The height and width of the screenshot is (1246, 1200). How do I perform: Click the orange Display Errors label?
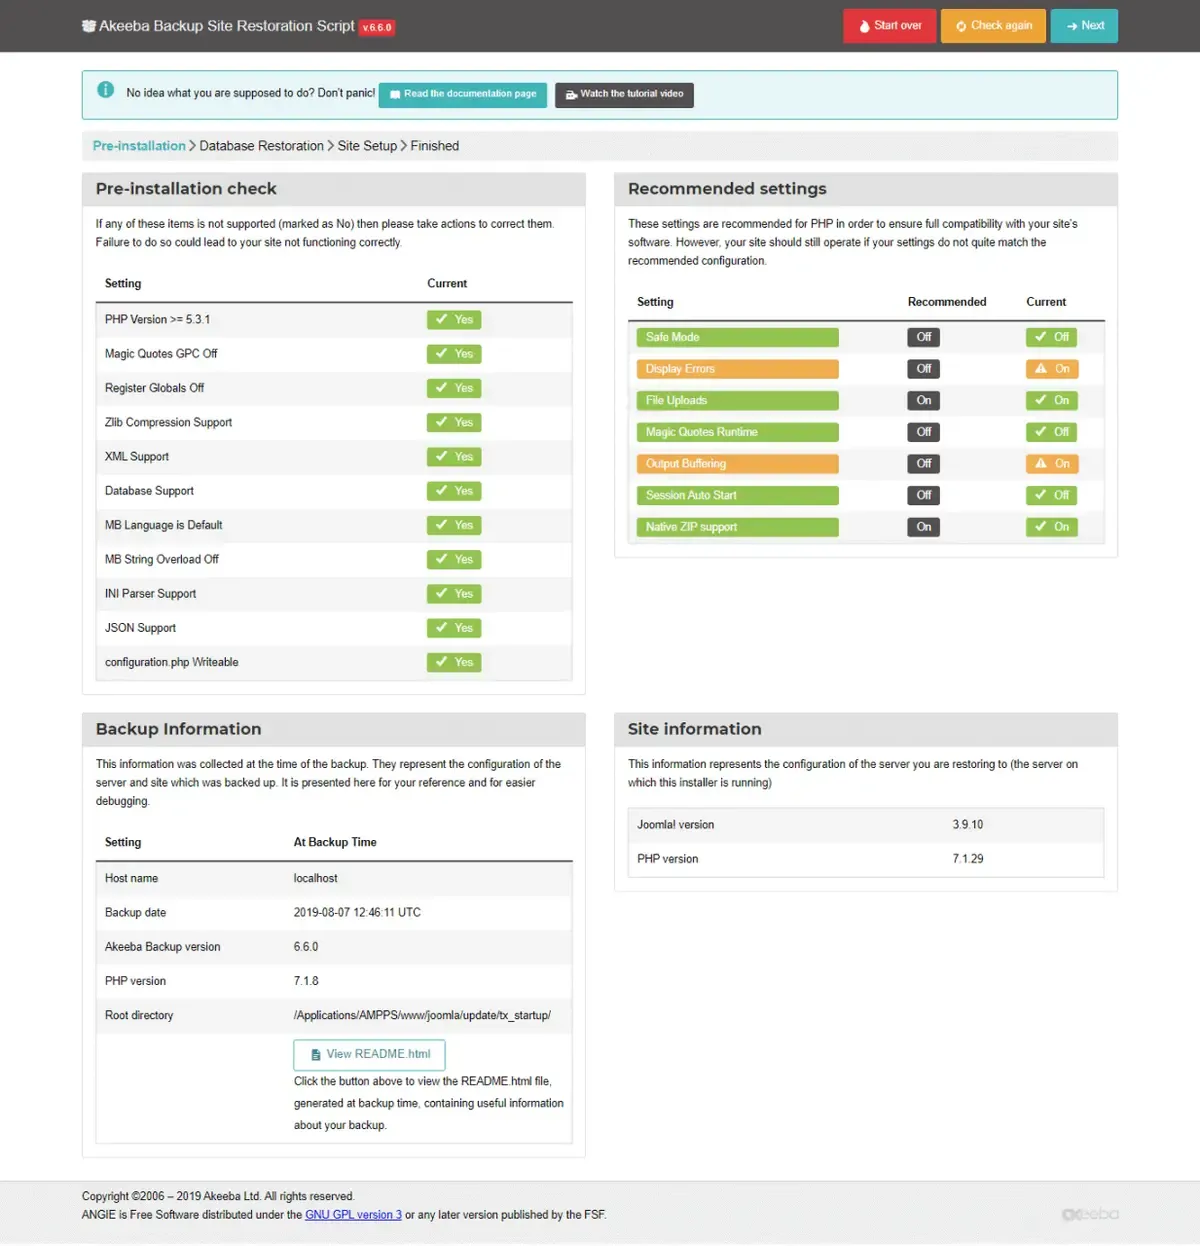click(737, 369)
